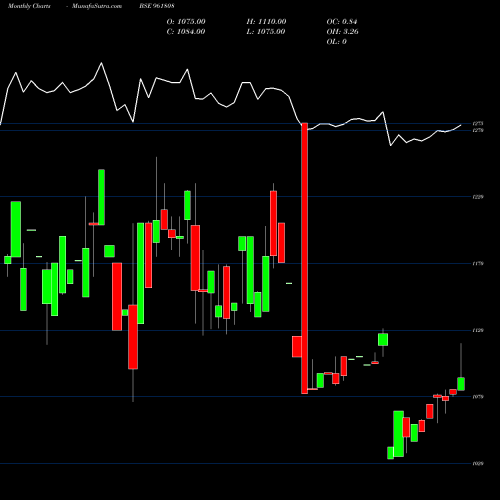Screen dimensions: 500x500
Task: Click the open value 'O: 1075.00'
Action: [186, 22]
